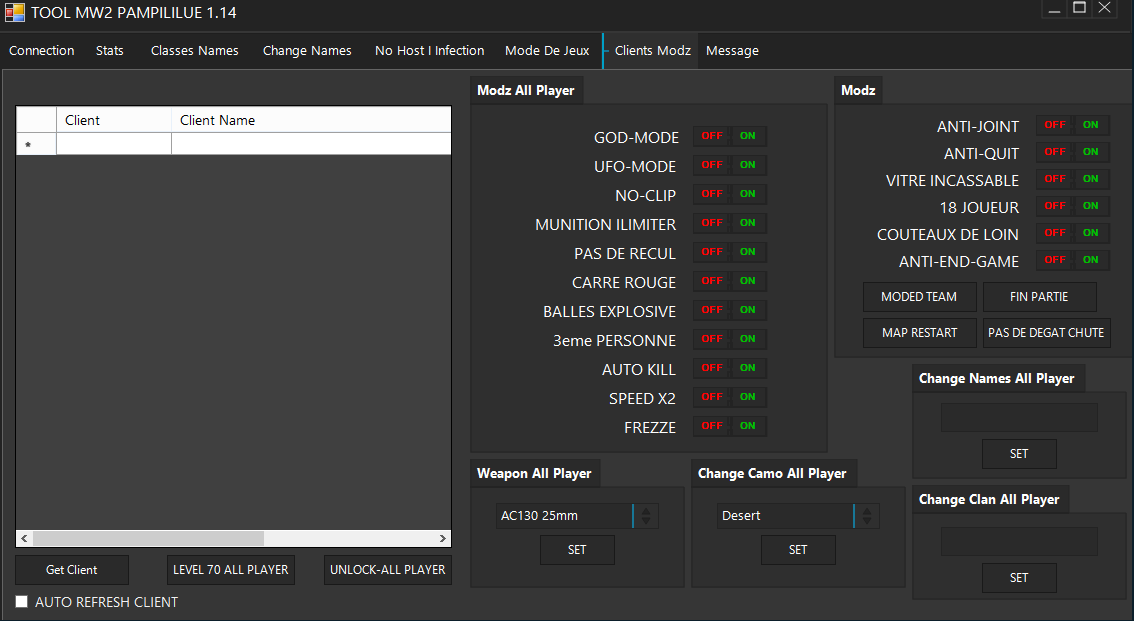This screenshot has height=621, width=1134.
Task: Minimize the tool window
Action: pyautogui.click(x=1054, y=8)
